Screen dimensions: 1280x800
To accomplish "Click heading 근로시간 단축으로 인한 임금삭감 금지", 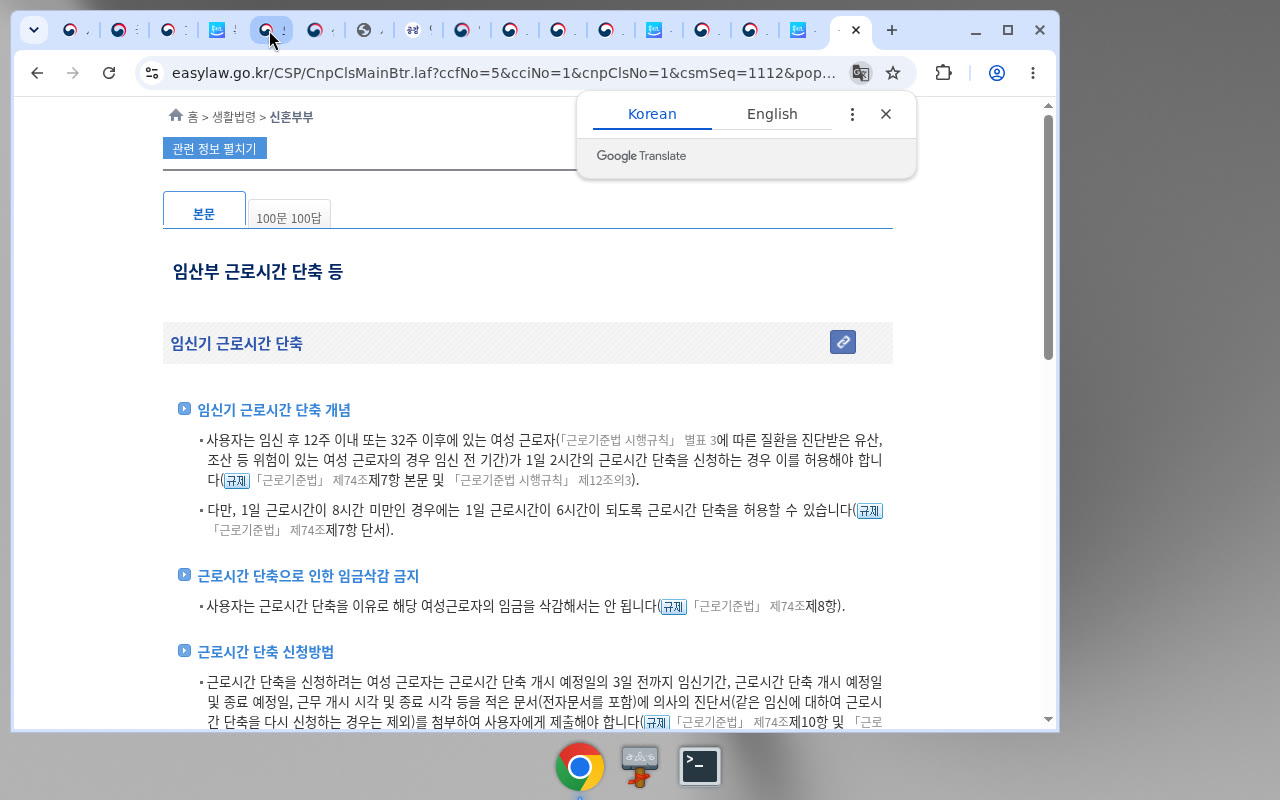I will (308, 576).
